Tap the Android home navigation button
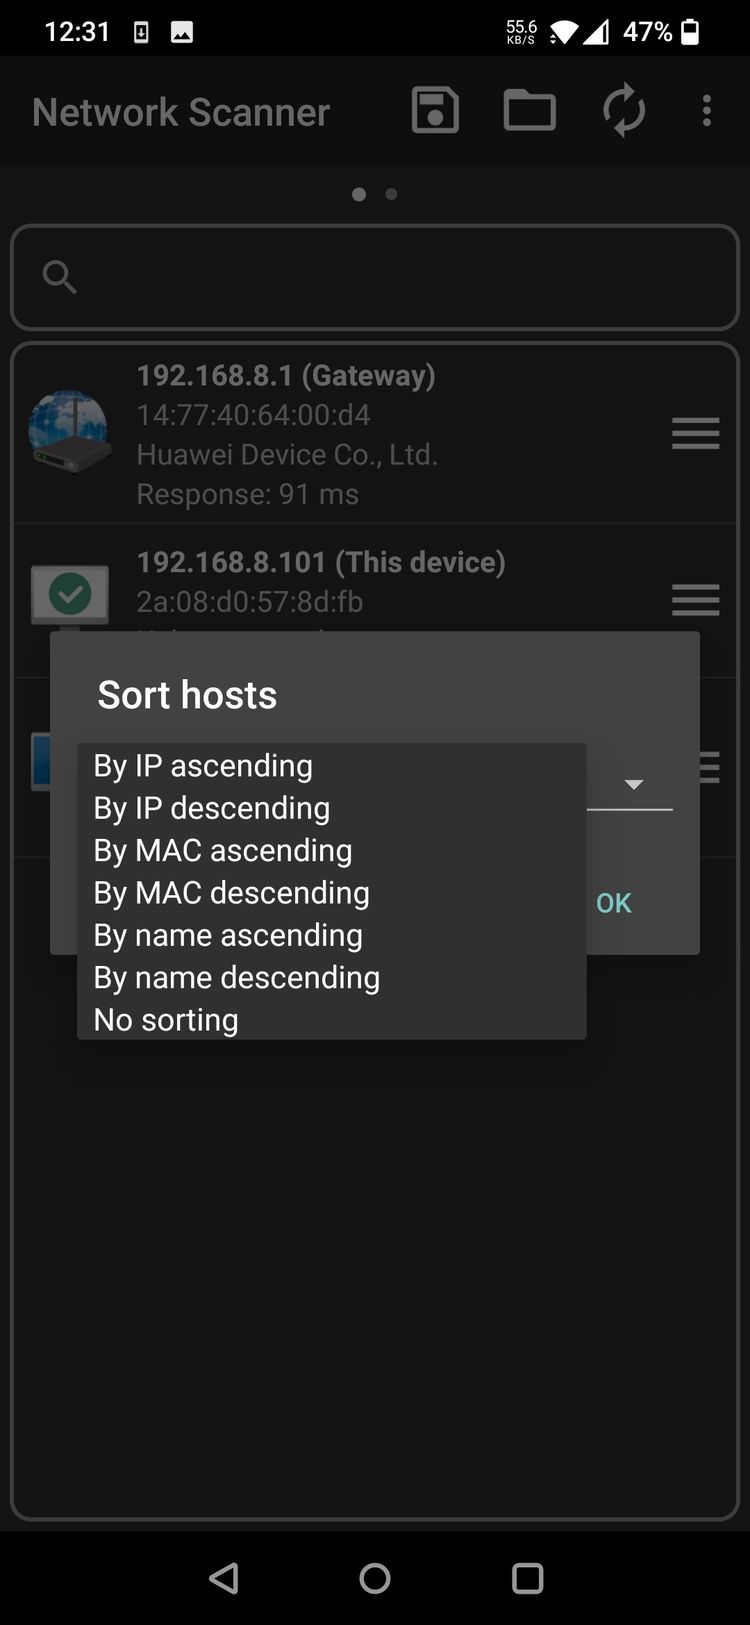750x1625 pixels. point(375,1578)
